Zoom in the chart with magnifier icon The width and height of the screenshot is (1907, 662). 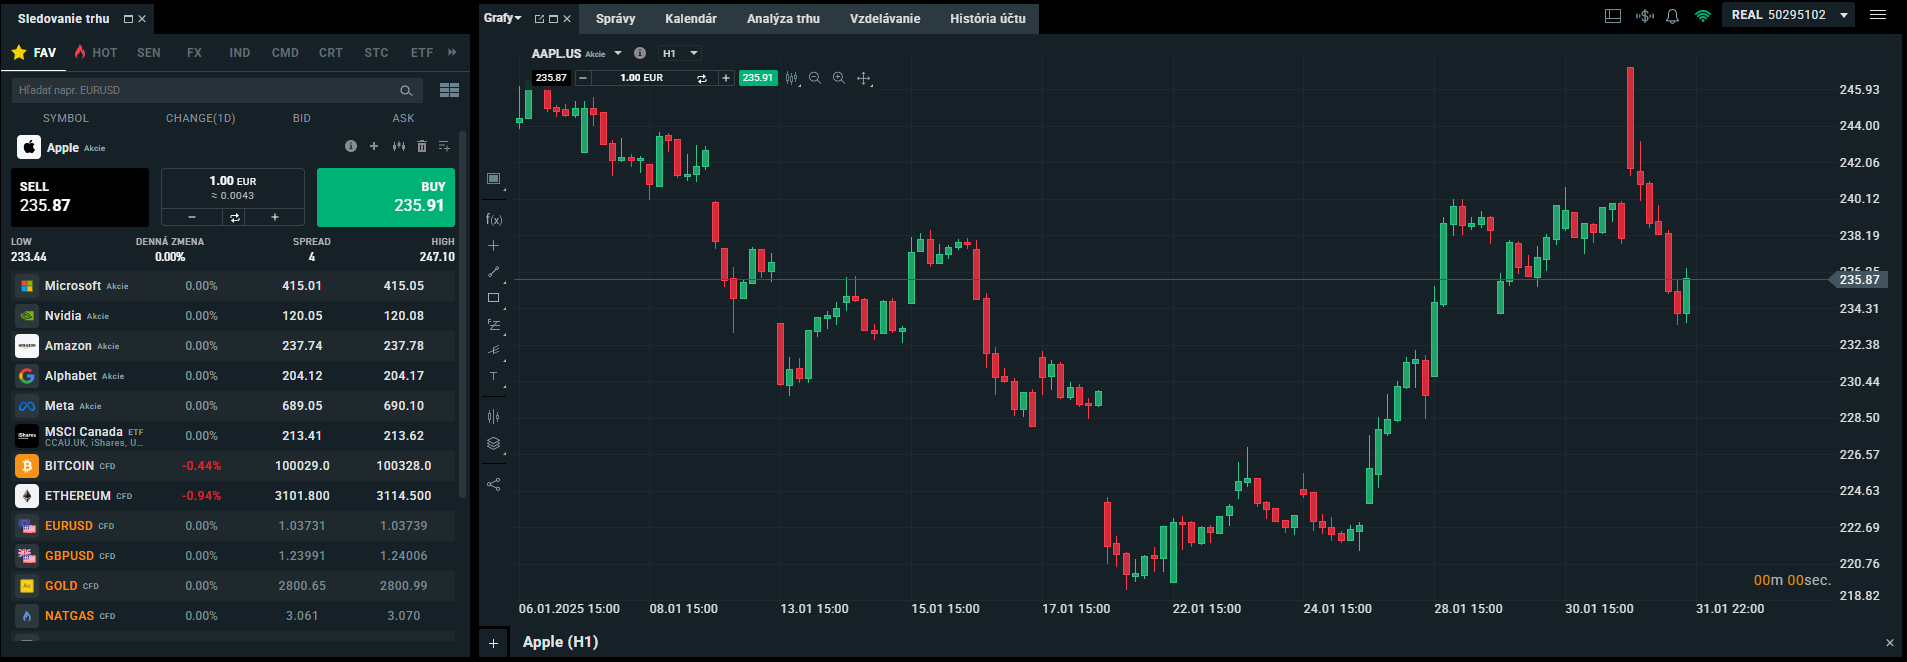[x=839, y=78]
